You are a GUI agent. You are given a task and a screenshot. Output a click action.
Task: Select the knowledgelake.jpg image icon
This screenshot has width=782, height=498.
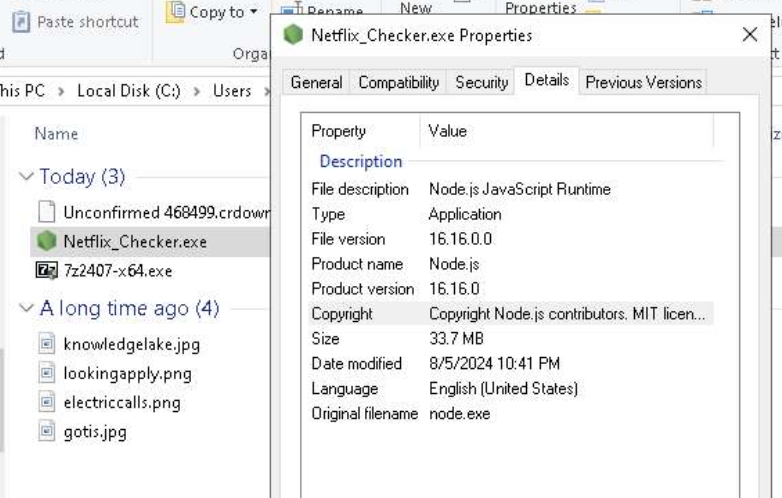[x=46, y=344]
